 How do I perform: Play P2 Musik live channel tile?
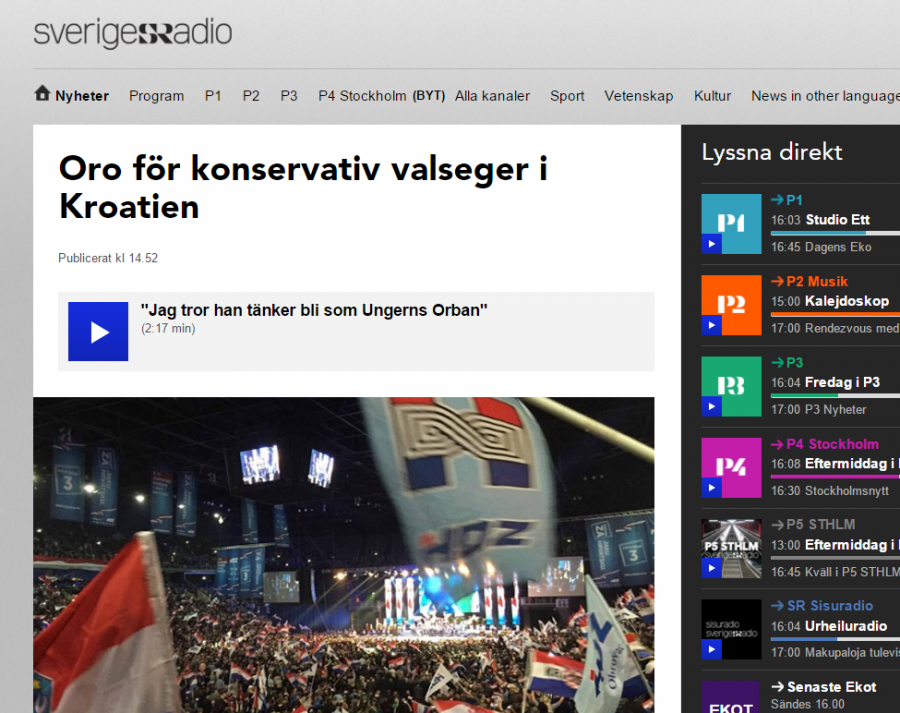[731, 305]
